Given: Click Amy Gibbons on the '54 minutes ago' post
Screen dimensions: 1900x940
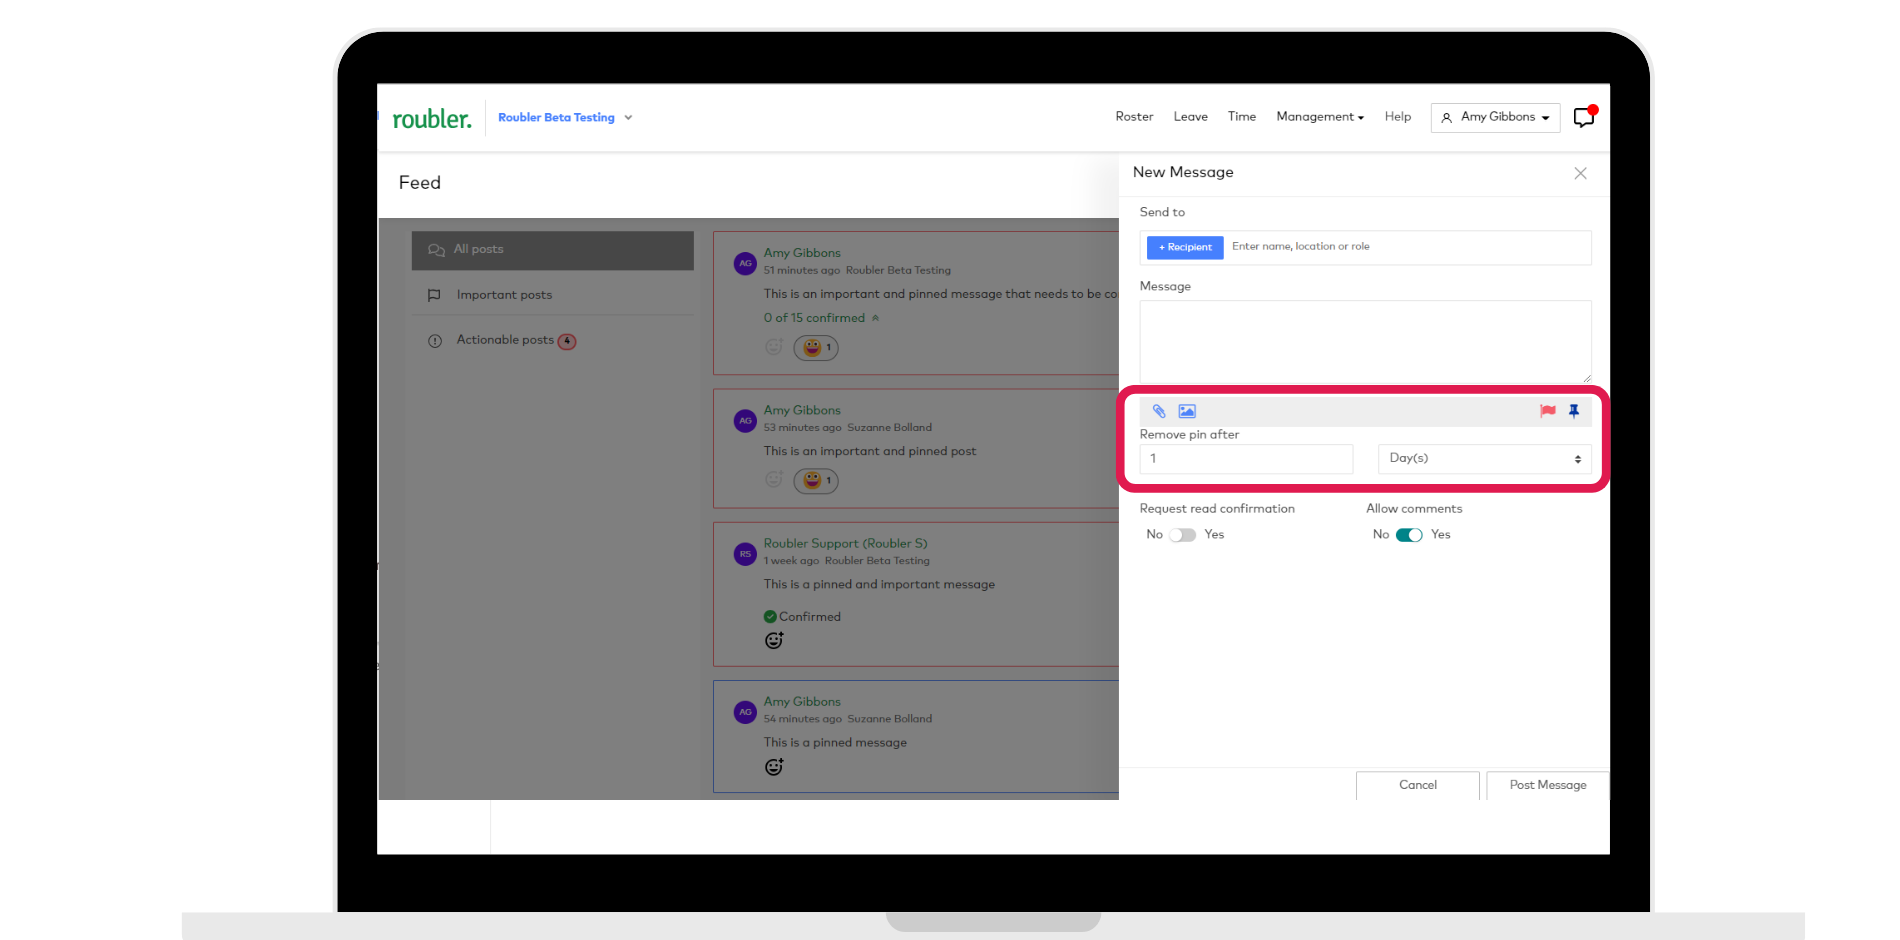Looking at the screenshot, I should (x=802, y=702).
